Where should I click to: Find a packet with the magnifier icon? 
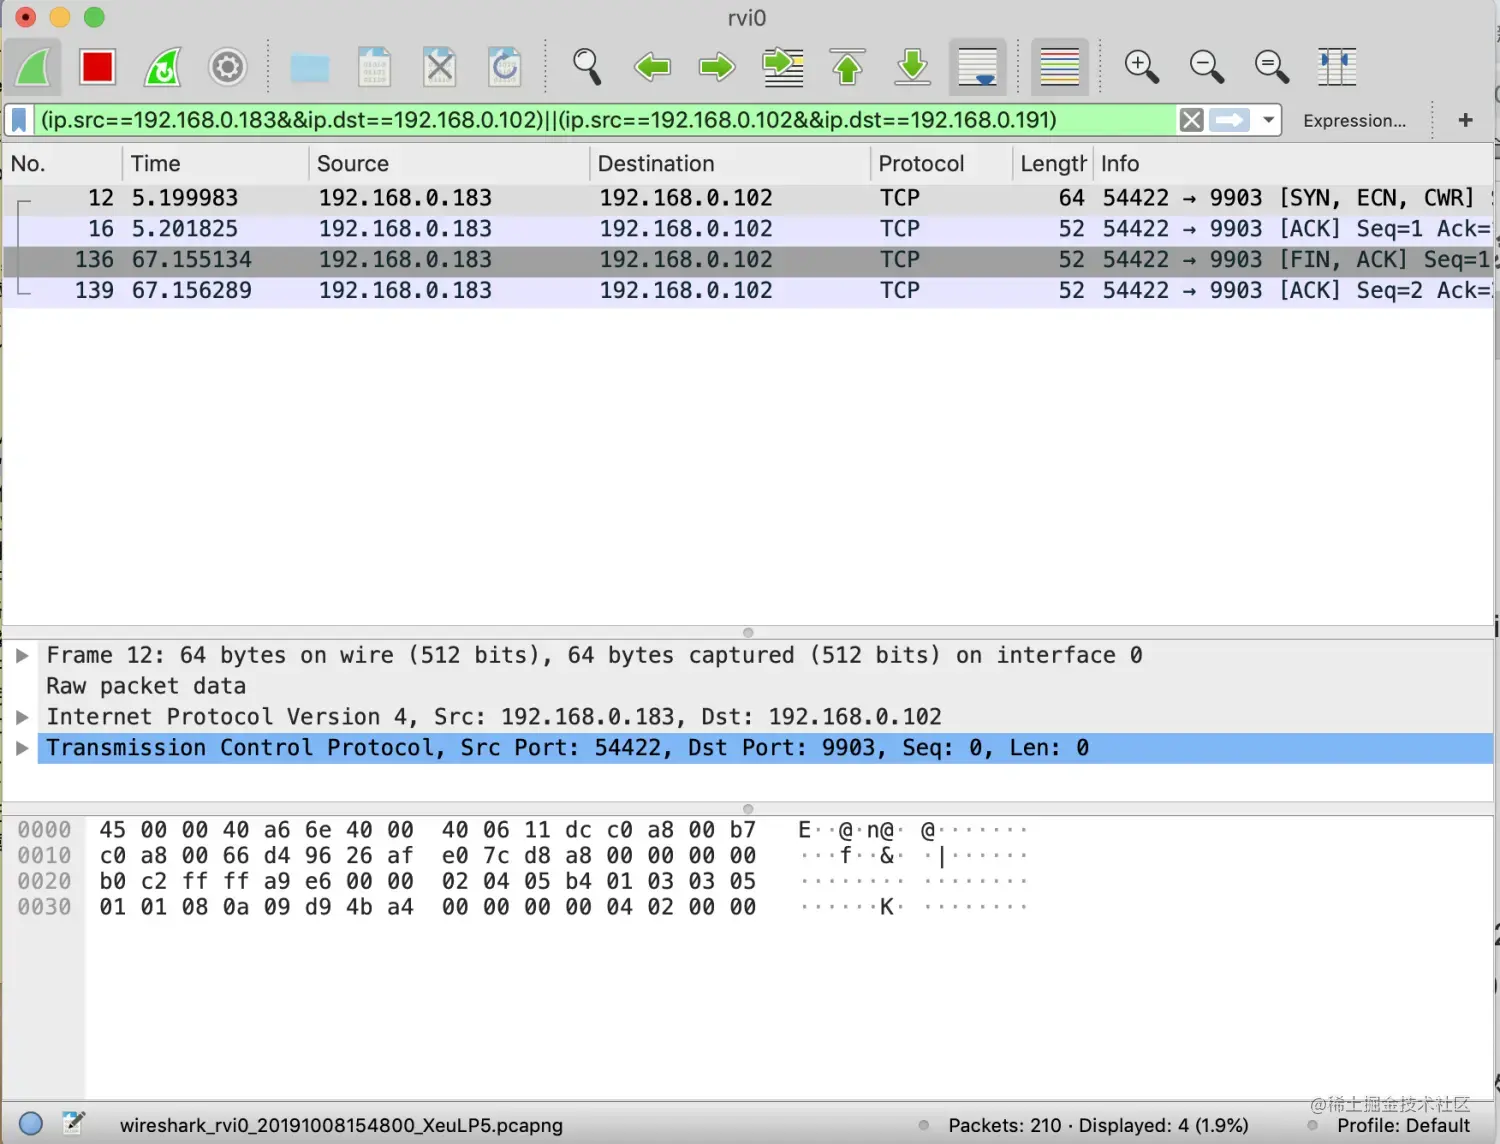coord(587,67)
